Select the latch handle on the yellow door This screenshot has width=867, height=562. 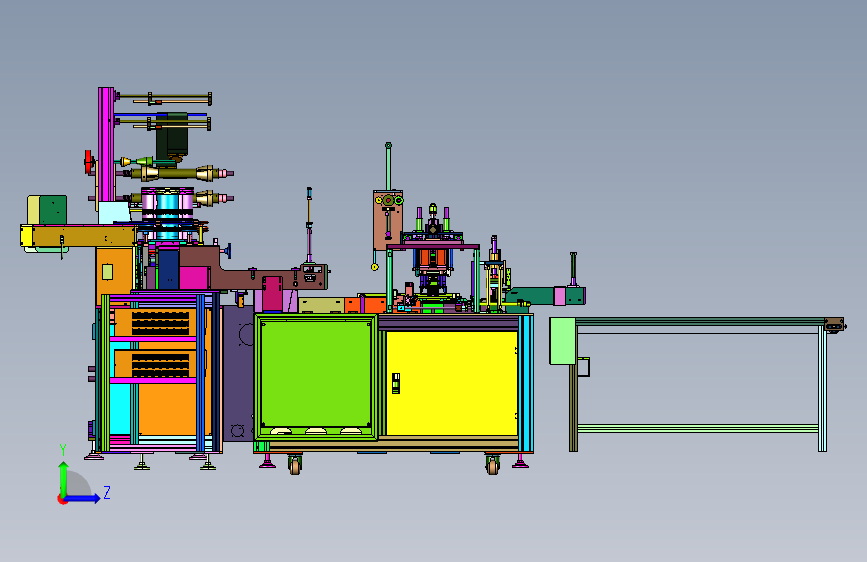point(396,383)
